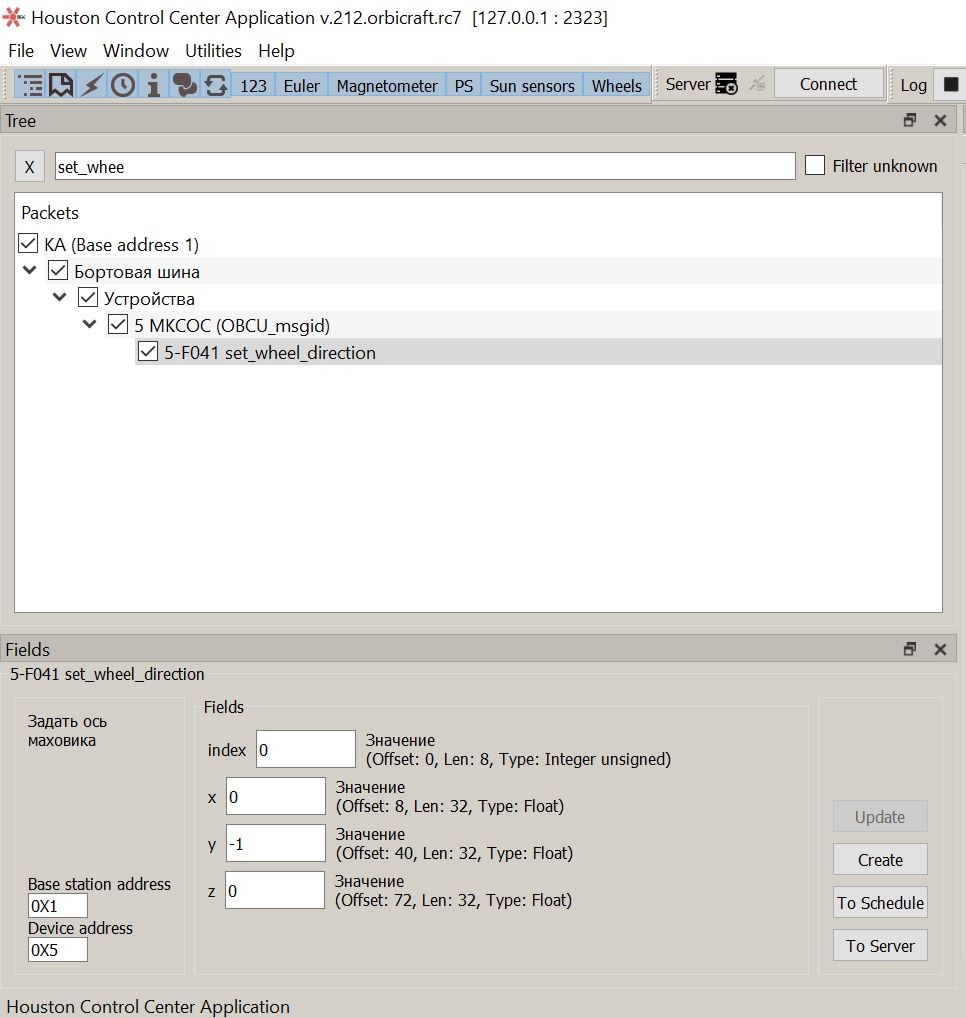The height and width of the screenshot is (1018, 966).
Task: Open the tree view toolbar icon
Action: [30, 84]
